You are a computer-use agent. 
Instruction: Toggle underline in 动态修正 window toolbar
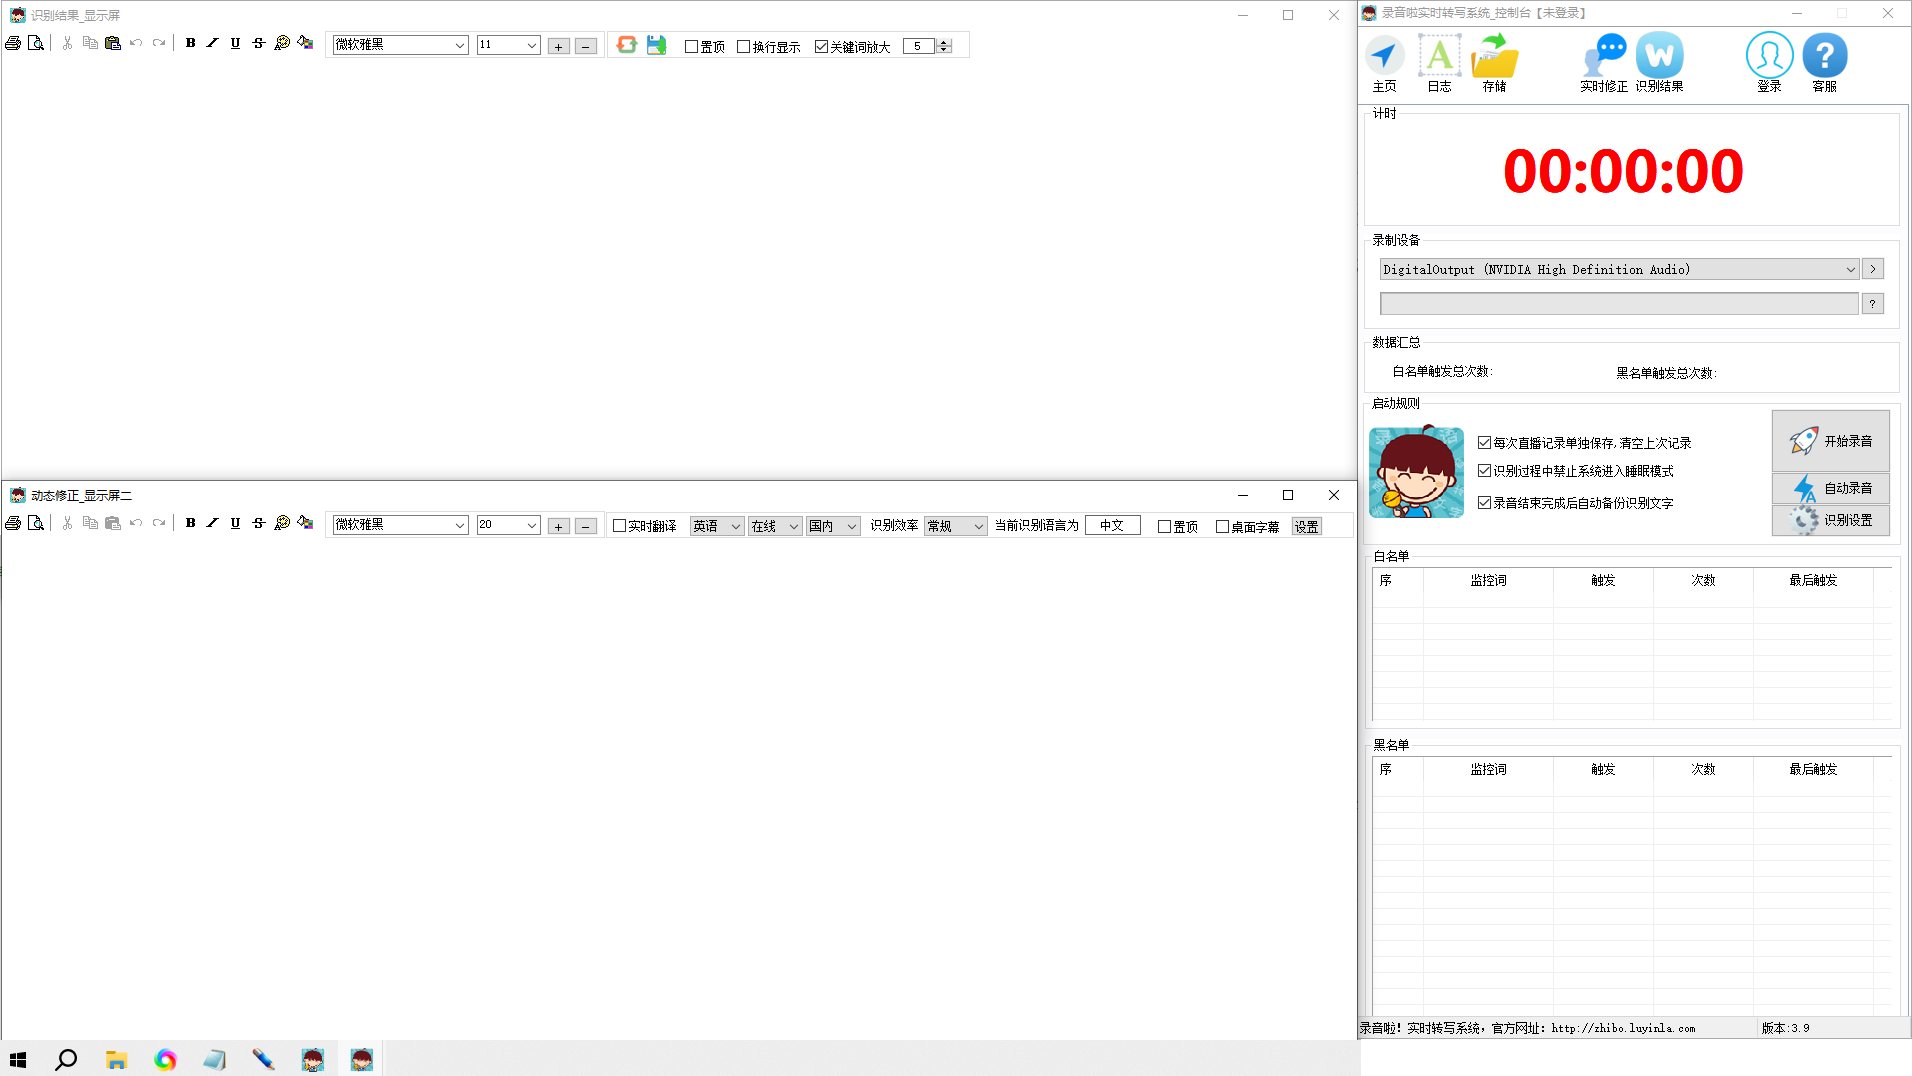235,523
